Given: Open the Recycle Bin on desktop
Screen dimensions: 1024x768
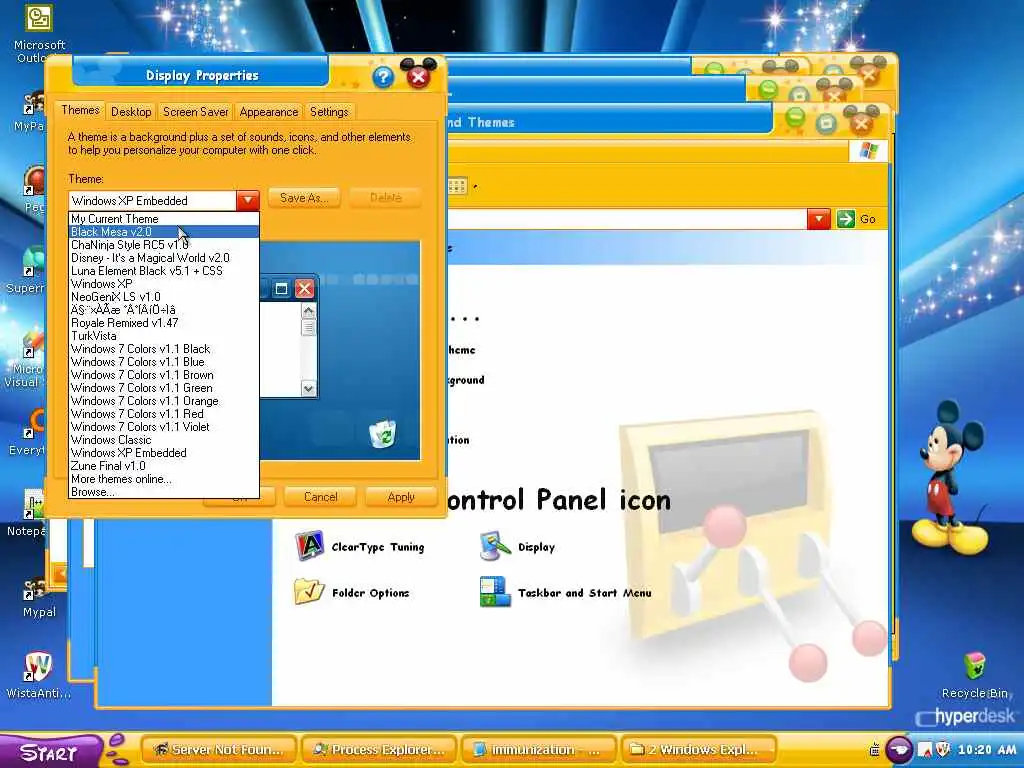Looking at the screenshot, I should [974, 675].
